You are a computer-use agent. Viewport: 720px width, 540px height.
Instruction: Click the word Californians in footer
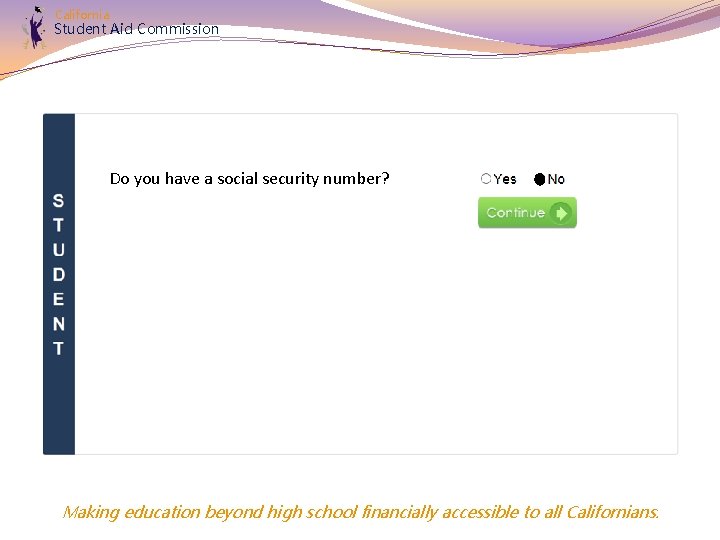(612, 512)
